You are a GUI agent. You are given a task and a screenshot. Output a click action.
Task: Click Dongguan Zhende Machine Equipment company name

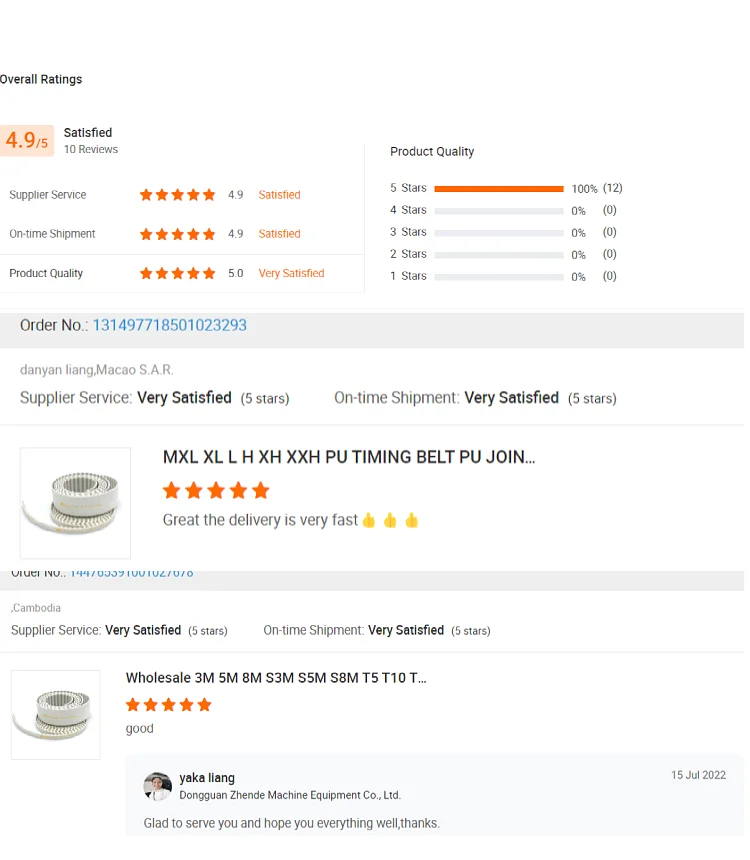pyautogui.click(x=290, y=795)
